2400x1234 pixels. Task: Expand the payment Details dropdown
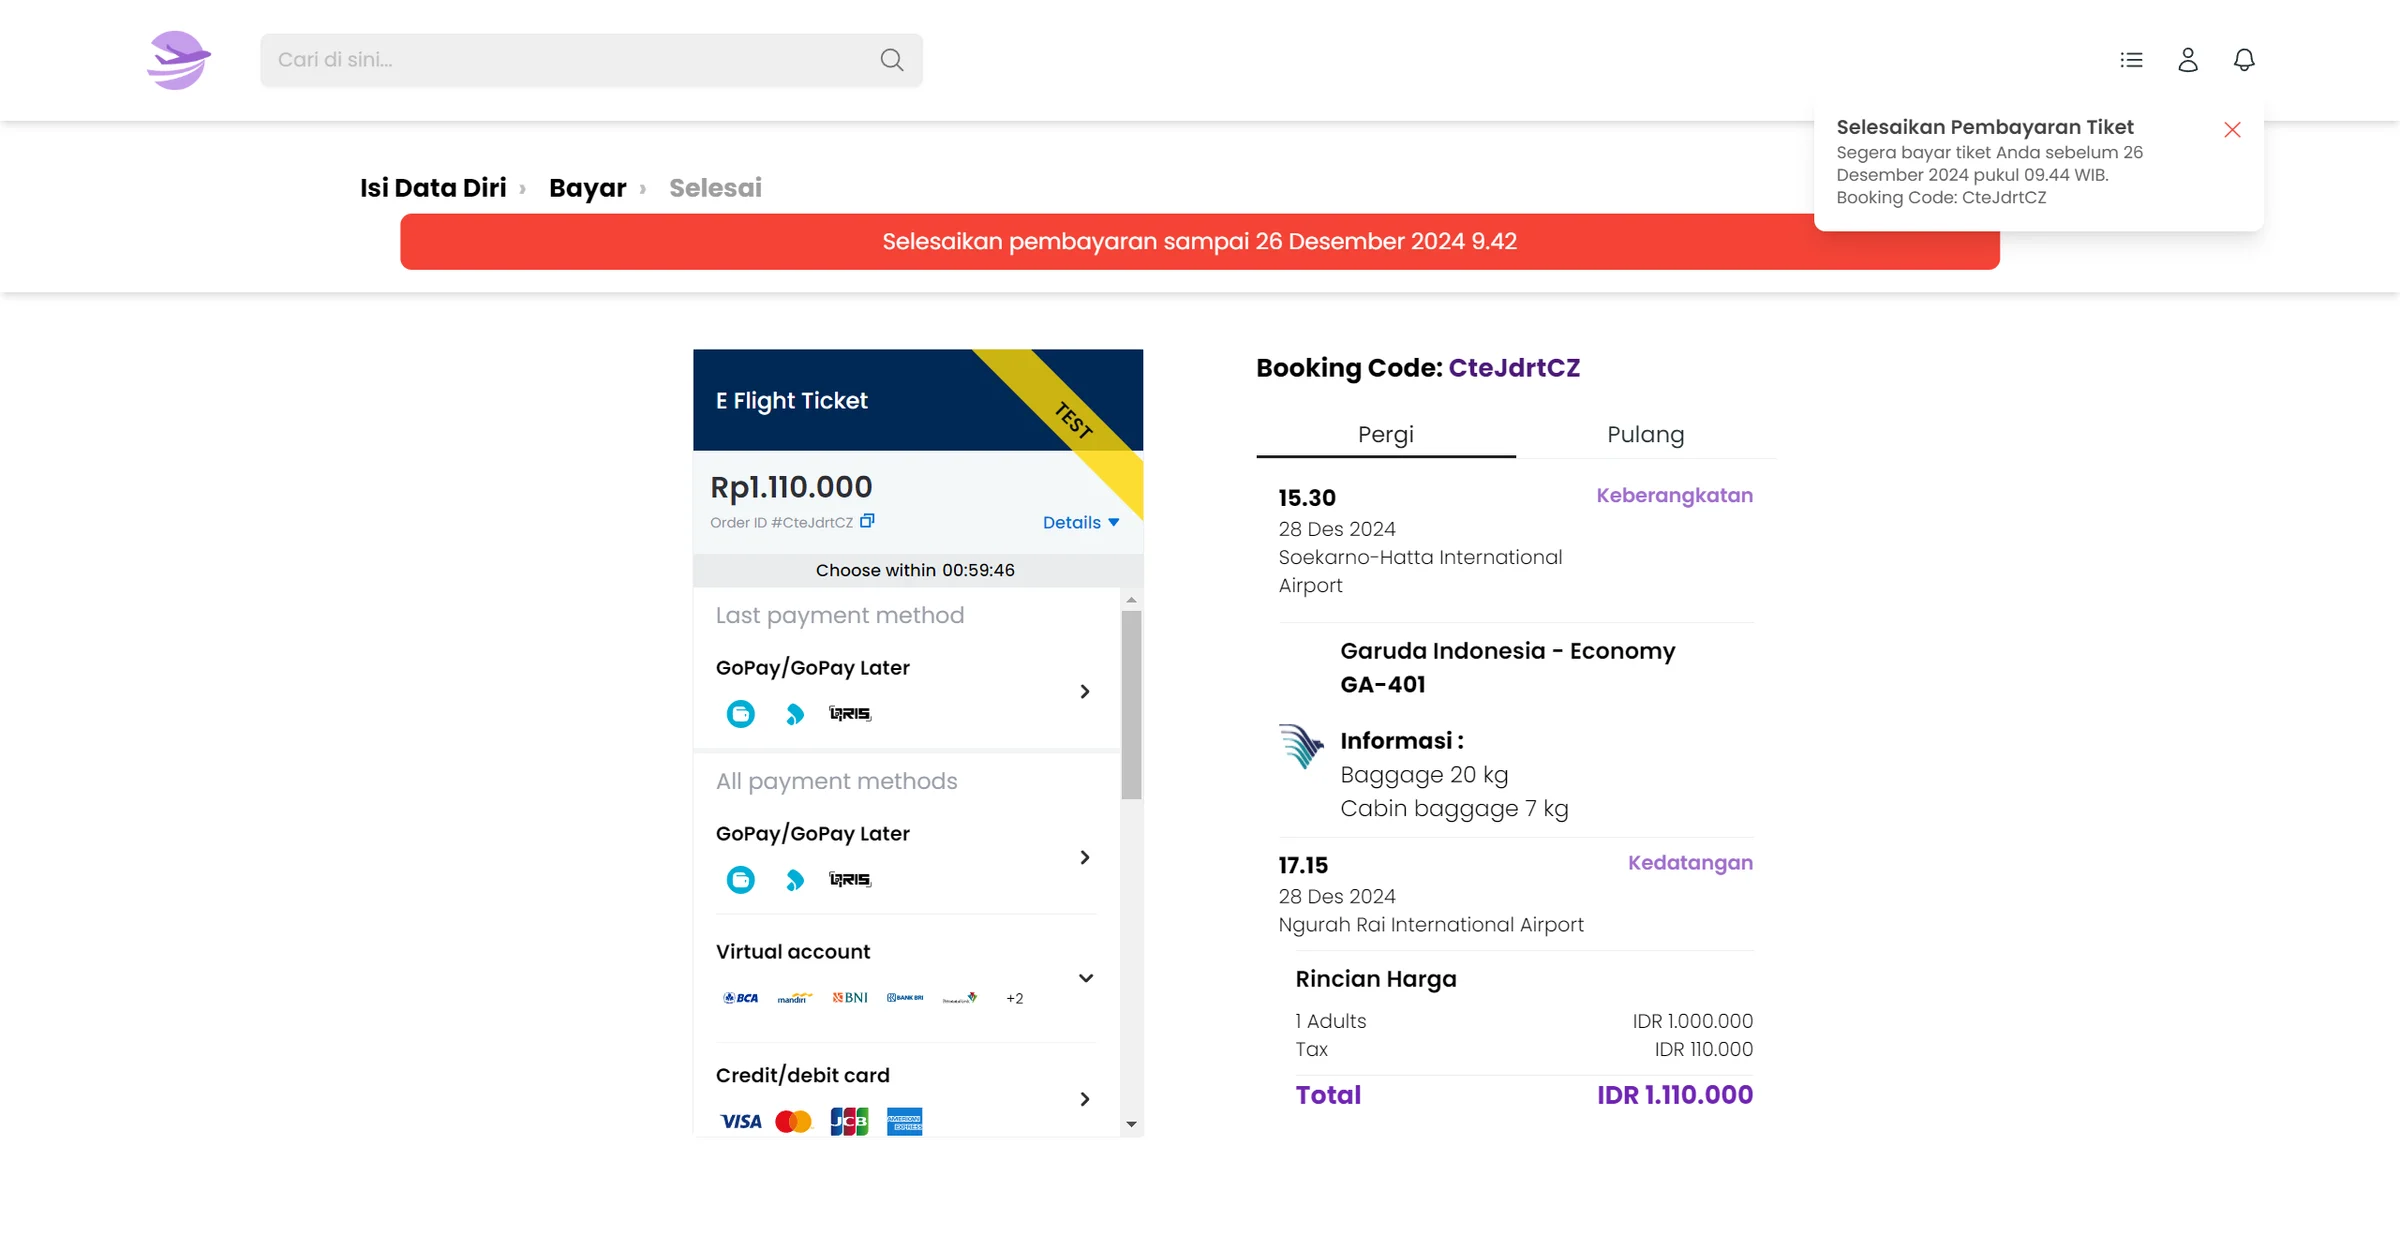[1081, 522]
